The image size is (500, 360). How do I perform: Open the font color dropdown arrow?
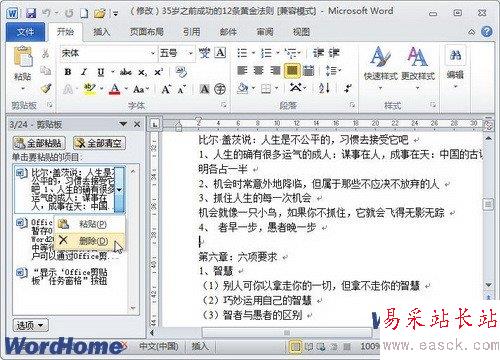(126, 89)
